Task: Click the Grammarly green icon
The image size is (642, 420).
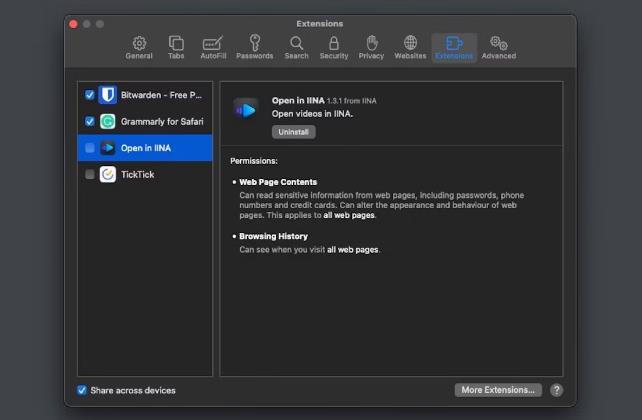Action: [108, 122]
